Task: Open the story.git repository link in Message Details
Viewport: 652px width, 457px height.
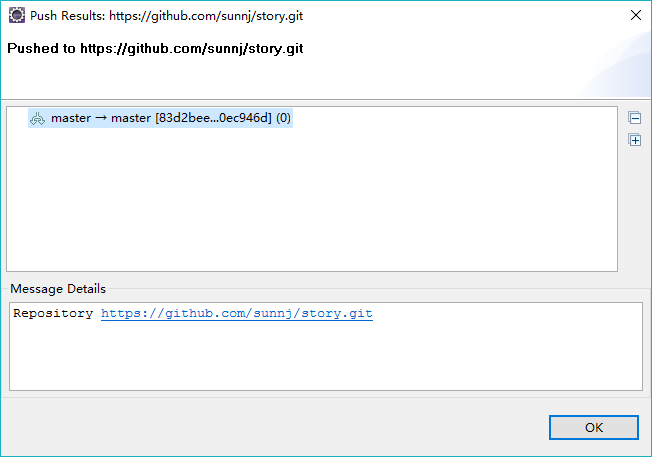Action: 237,313
